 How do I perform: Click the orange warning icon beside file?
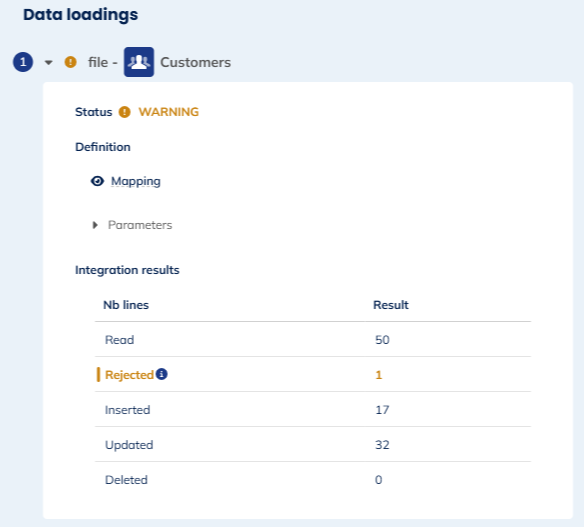point(70,62)
